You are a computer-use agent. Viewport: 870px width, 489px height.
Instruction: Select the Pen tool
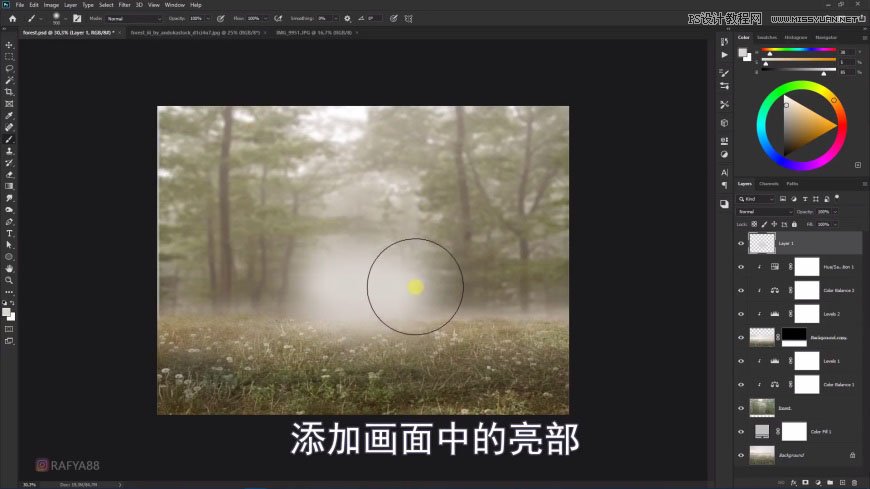click(x=9, y=221)
